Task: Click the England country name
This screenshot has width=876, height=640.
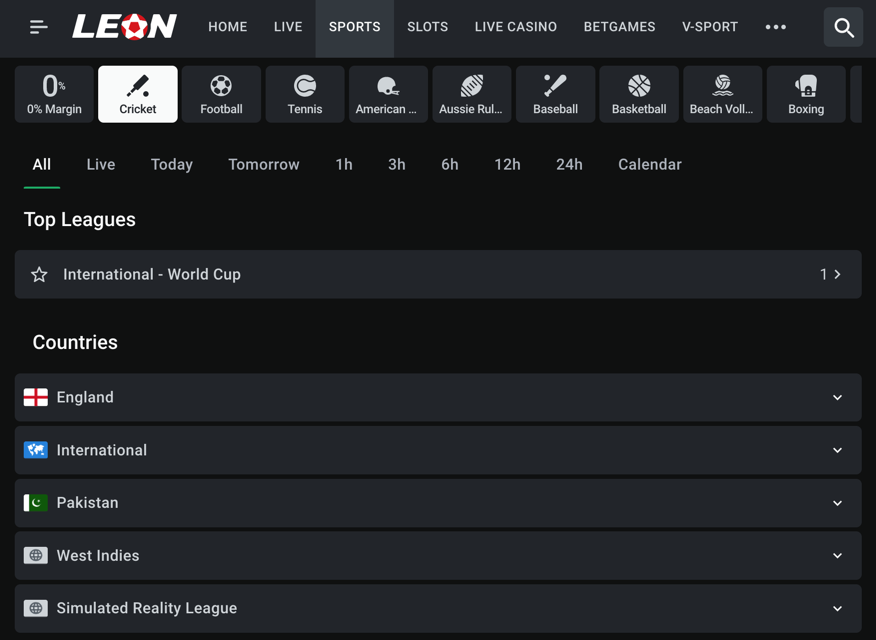Action: pyautogui.click(x=85, y=397)
